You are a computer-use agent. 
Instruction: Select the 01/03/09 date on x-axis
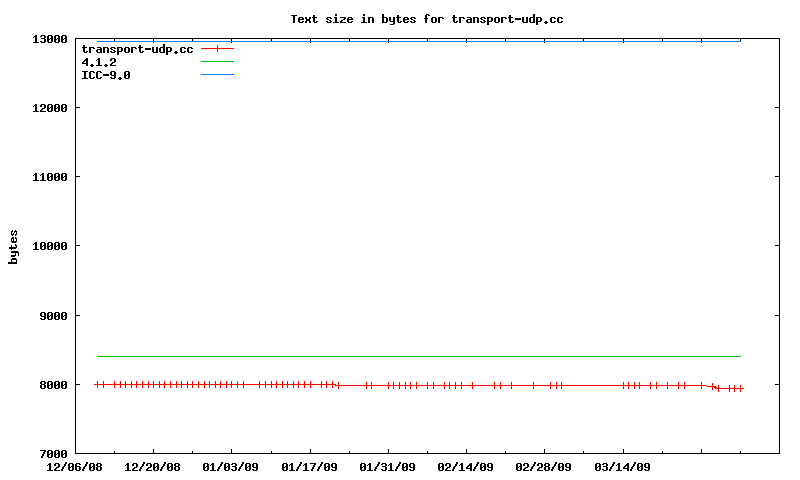point(231,467)
